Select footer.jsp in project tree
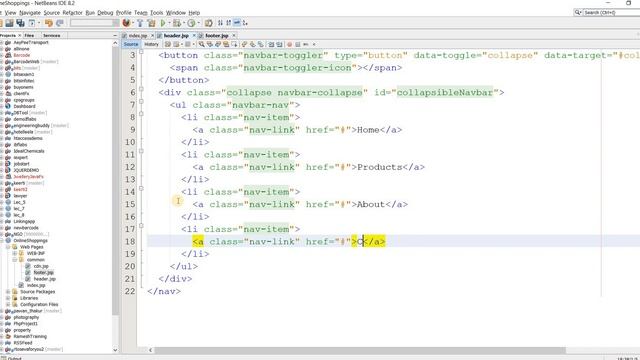Image resolution: width=640 pixels, height=360 pixels. pyautogui.click(x=44, y=273)
